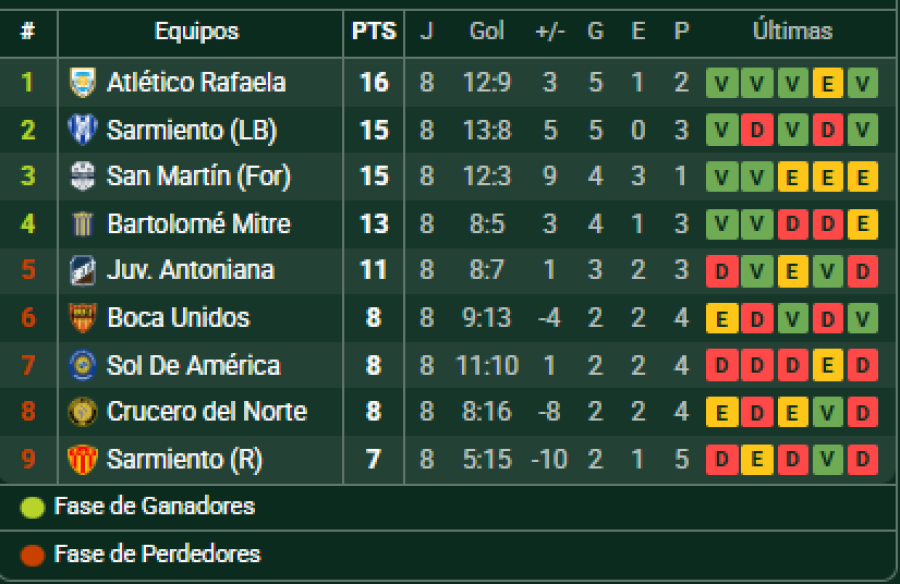Screen dimensions: 900x584
Task: Open the Atlético Rafaela team link
Action: tap(196, 82)
